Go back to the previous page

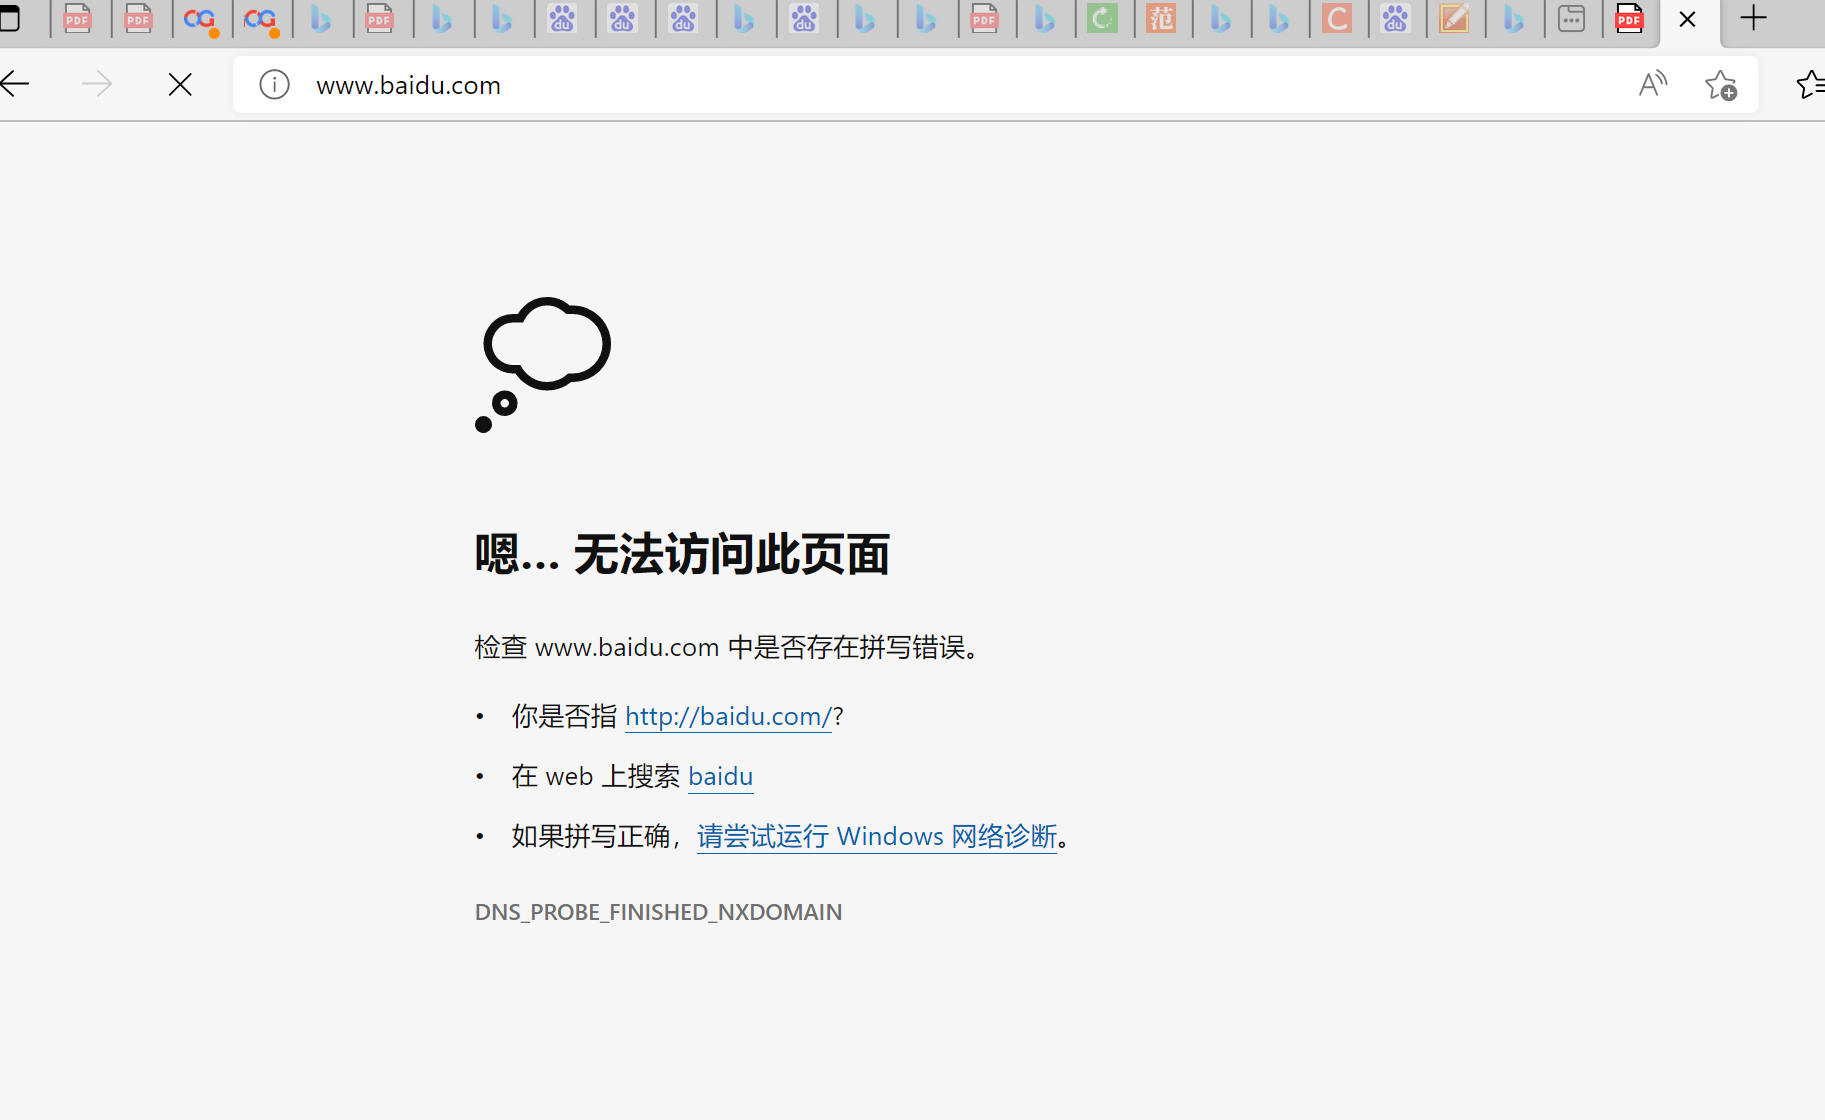pyautogui.click(x=15, y=85)
